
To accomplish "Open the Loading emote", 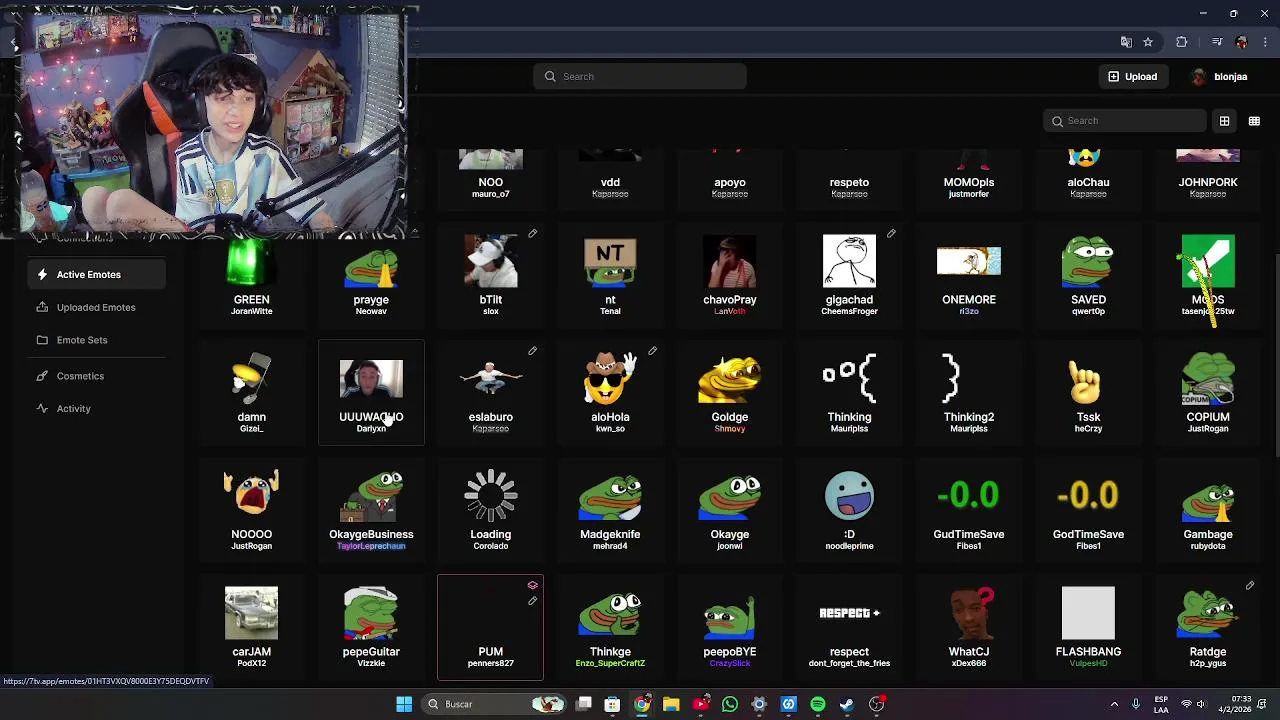I will click(491, 510).
